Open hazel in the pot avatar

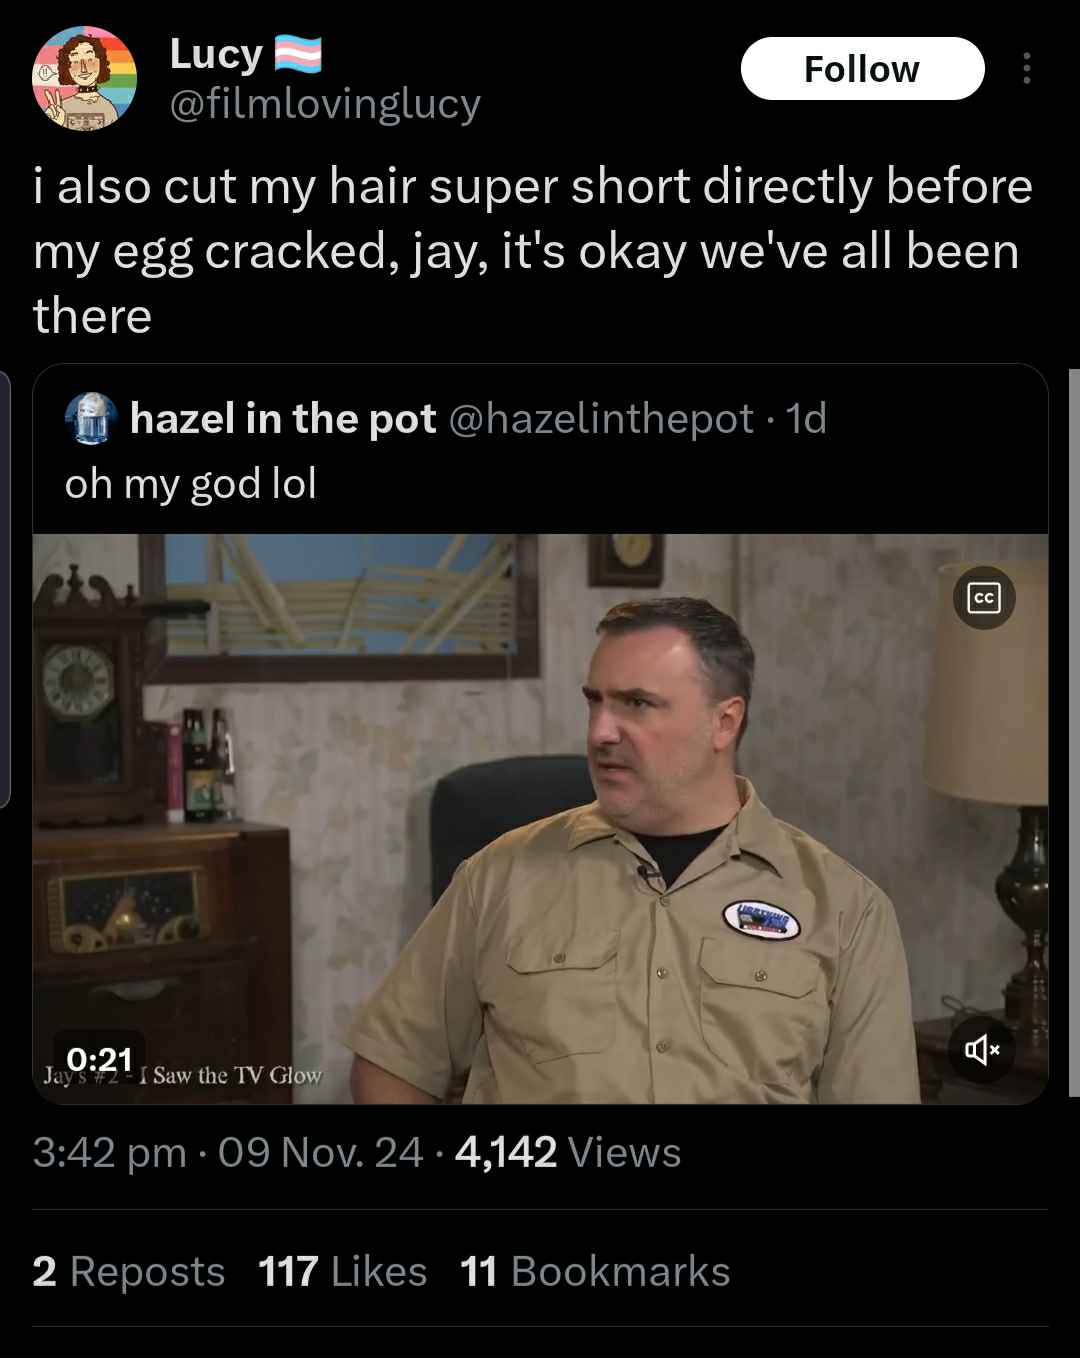pyautogui.click(x=91, y=418)
